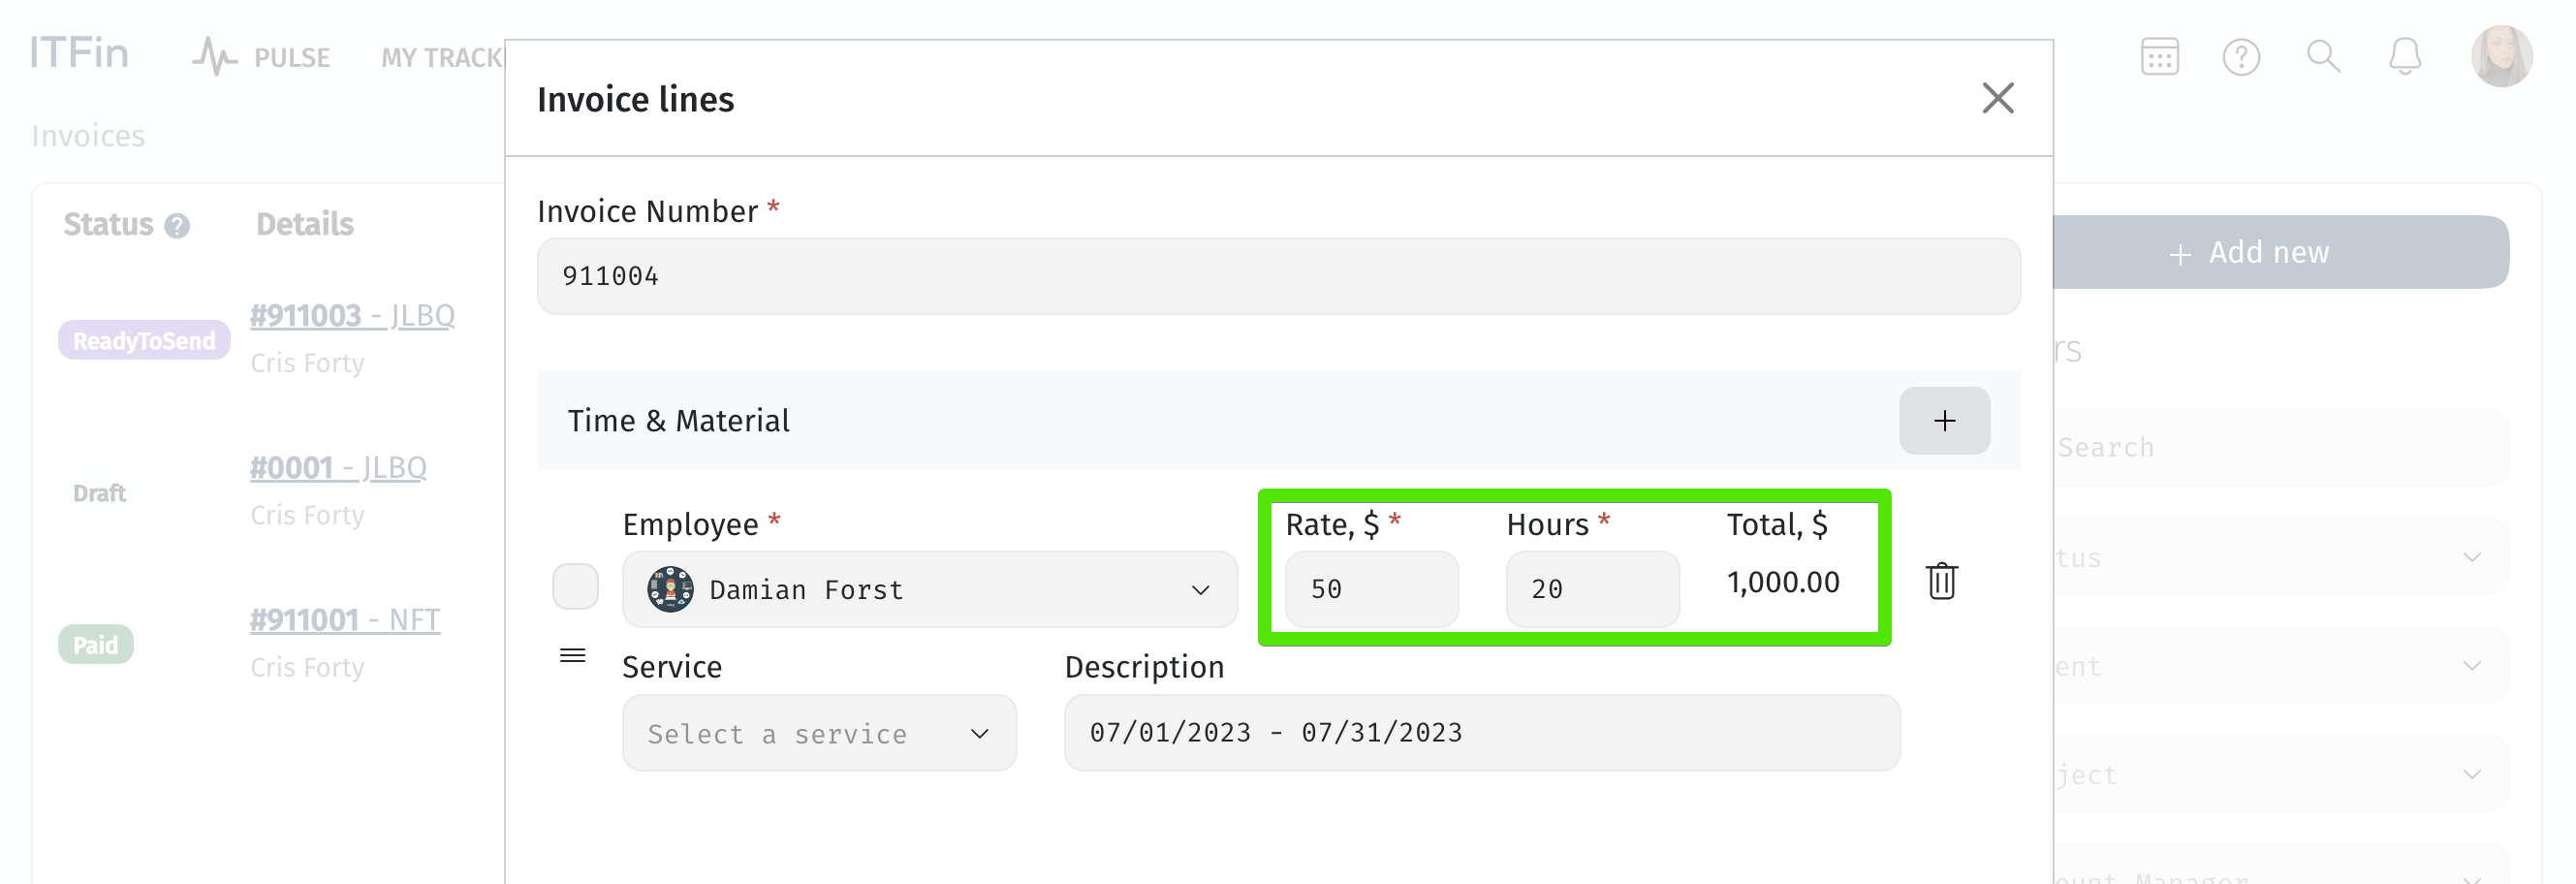Viewport: 2576px width, 884px height.
Task: Add a new Time & Material line
Action: pyautogui.click(x=1943, y=421)
